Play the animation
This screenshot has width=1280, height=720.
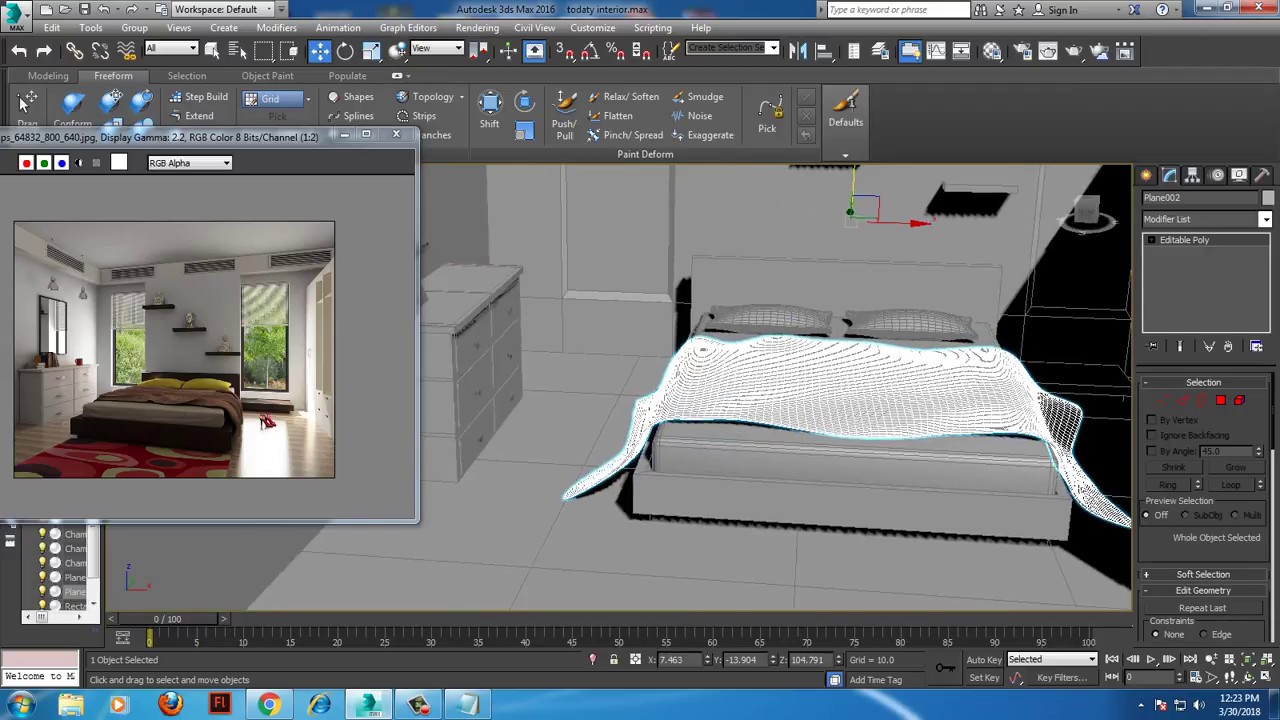coord(1151,660)
